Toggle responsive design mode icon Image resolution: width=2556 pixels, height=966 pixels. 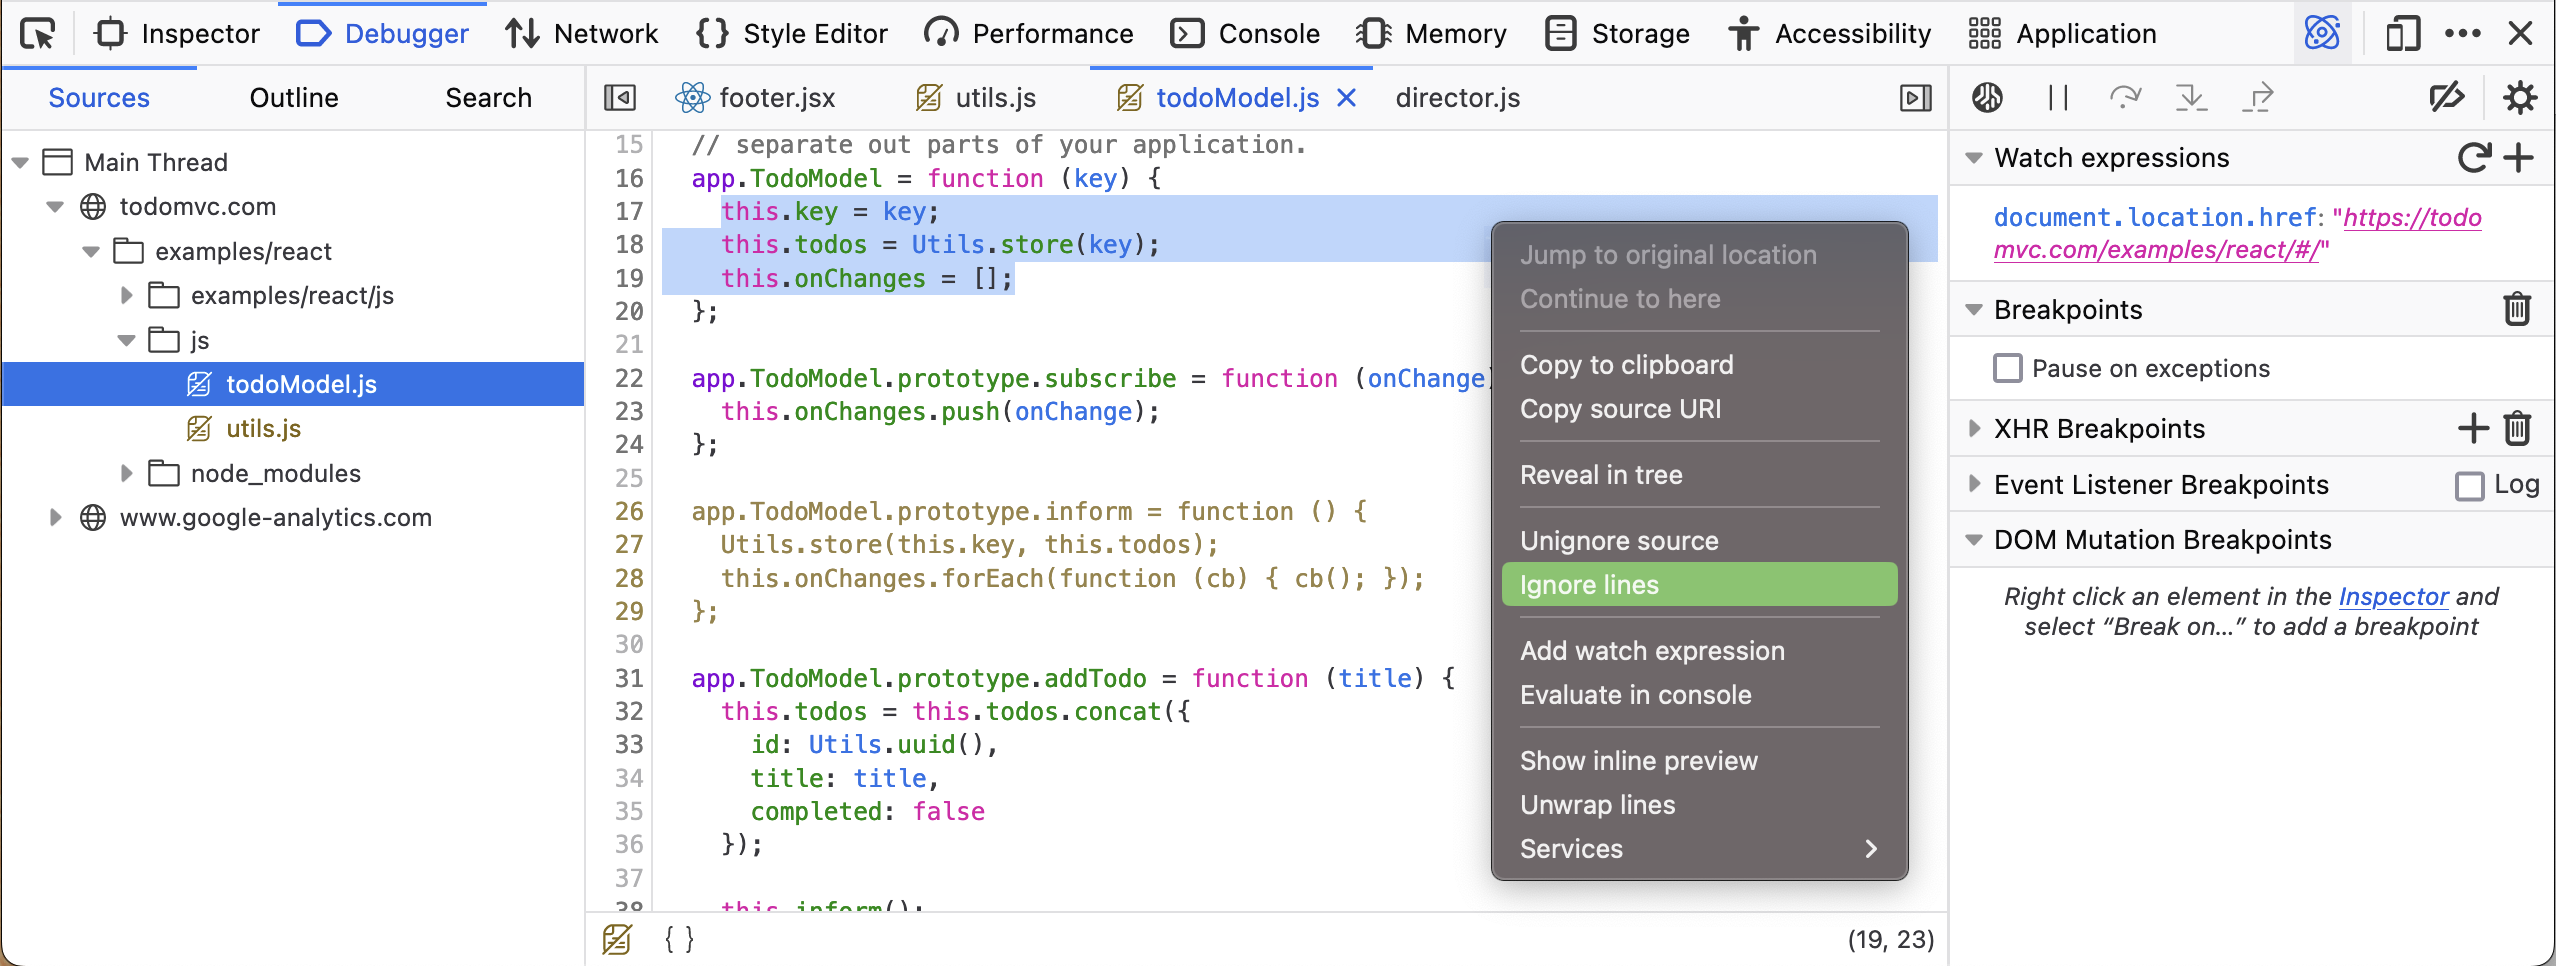[2402, 34]
